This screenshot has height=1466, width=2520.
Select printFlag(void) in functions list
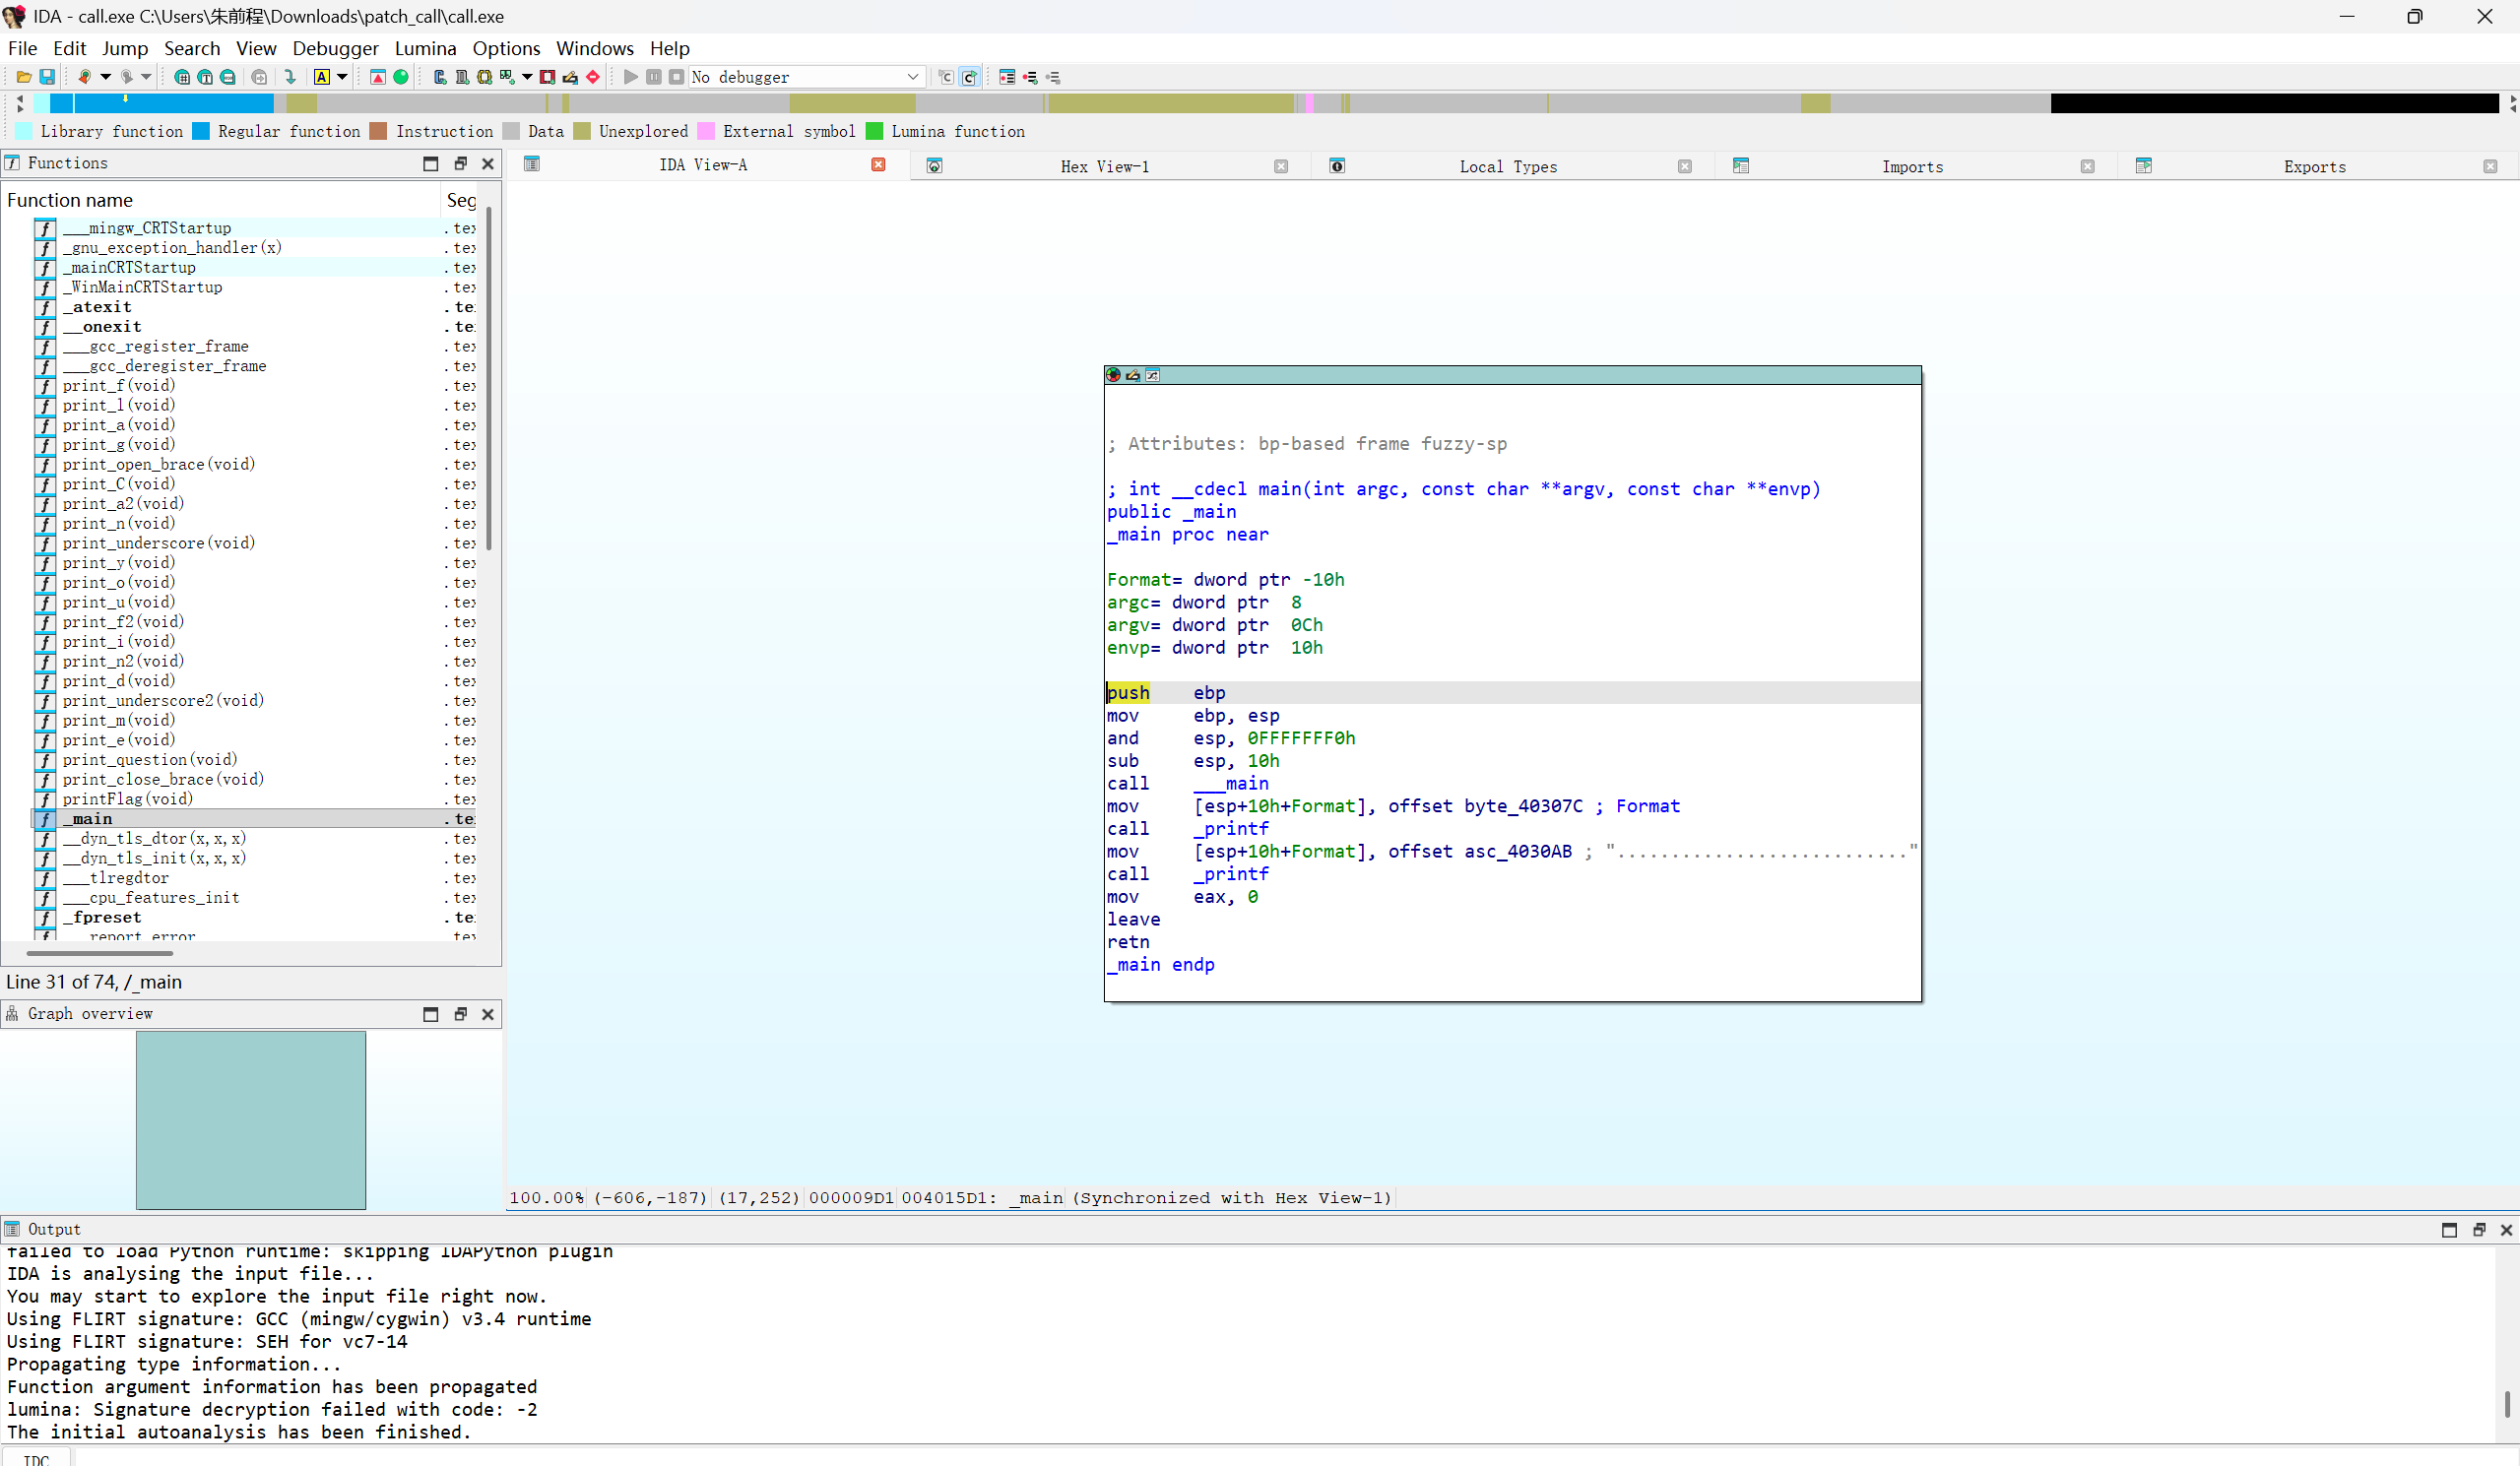128,799
